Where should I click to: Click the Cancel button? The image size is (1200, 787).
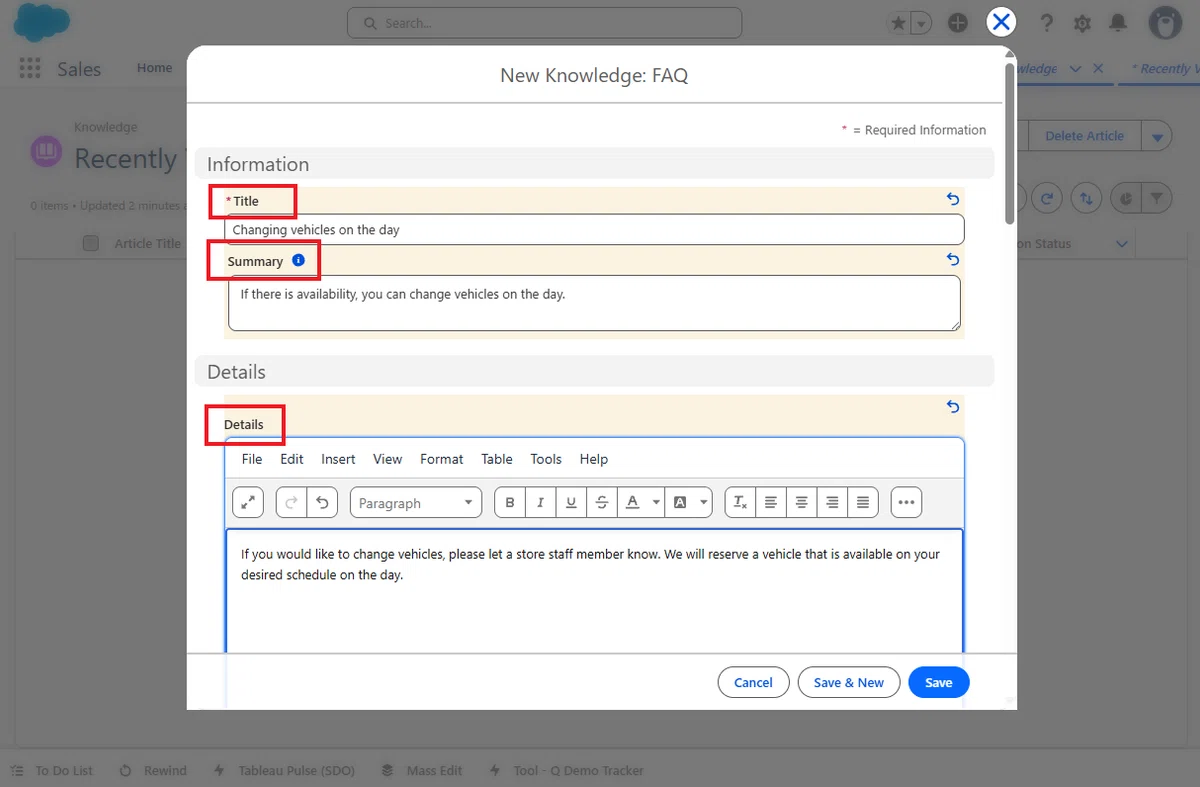coord(753,682)
